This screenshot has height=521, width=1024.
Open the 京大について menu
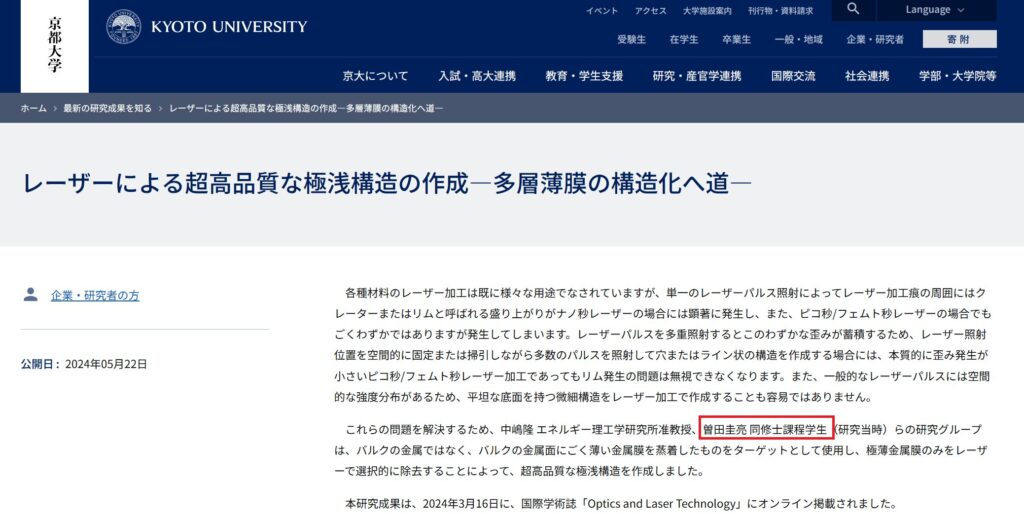coord(375,76)
